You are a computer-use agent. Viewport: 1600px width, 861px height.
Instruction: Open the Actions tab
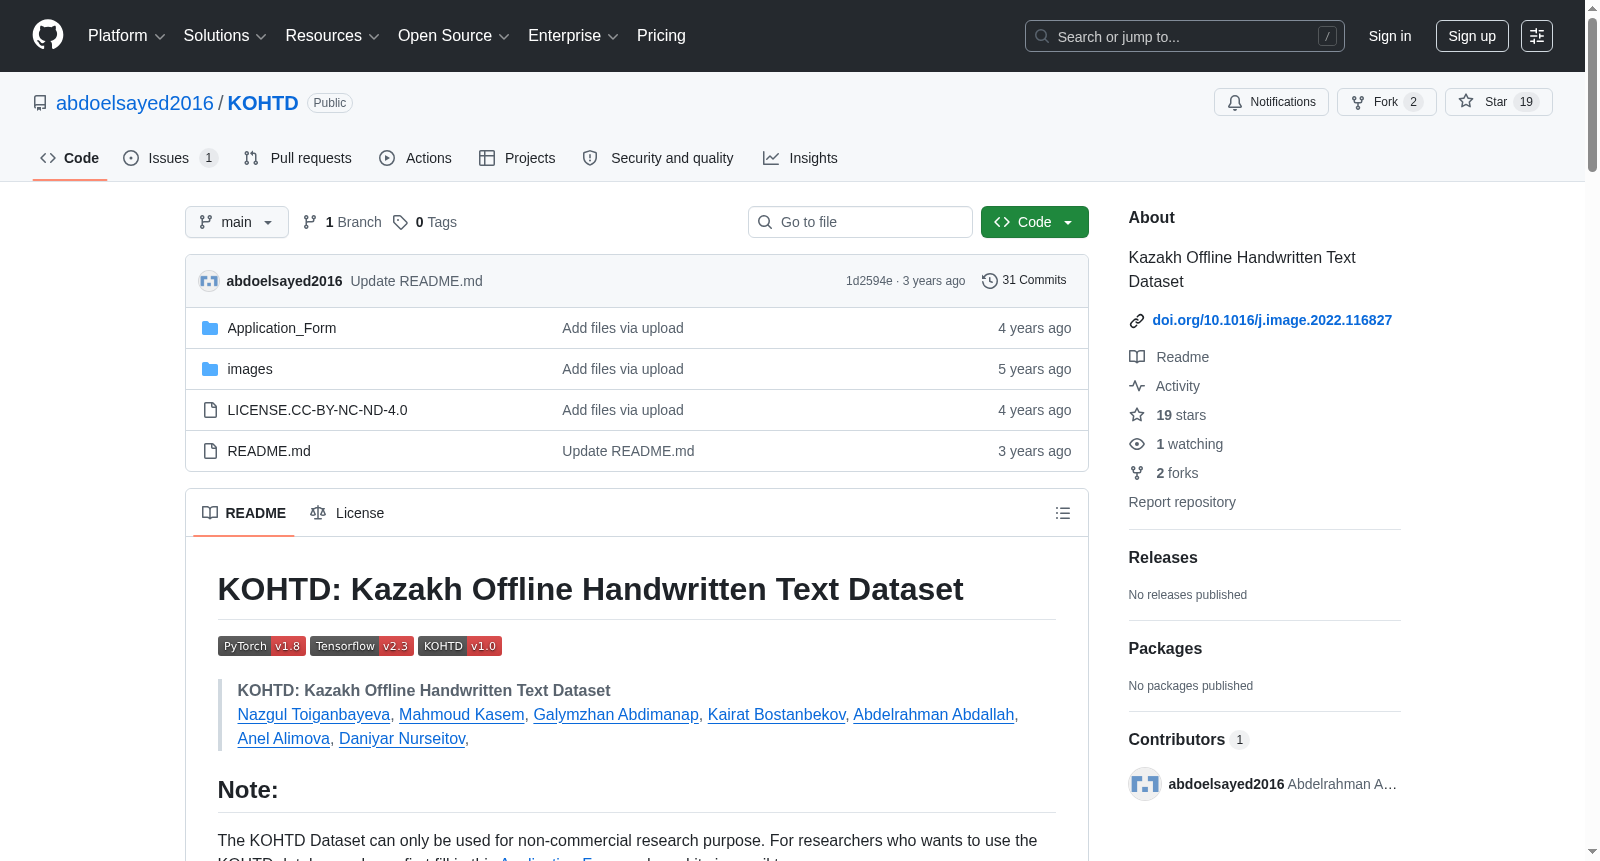tap(416, 158)
